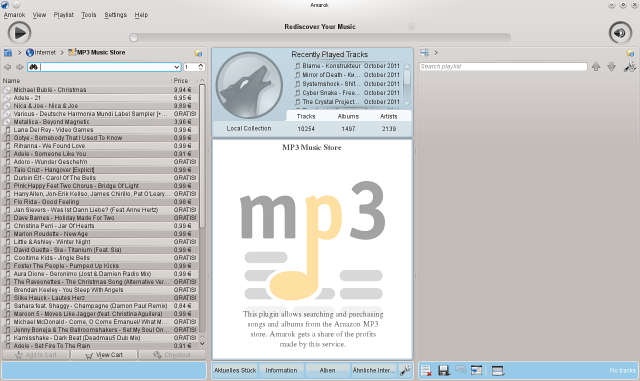640x381 pixels.
Task: Select track Rihanna - We Found Love
Action: (100, 146)
